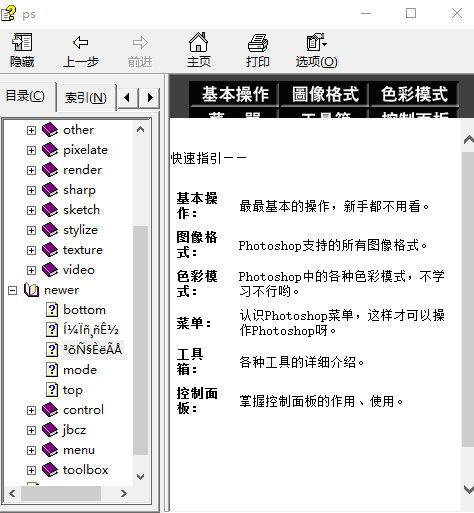Viewport: 474px width, 513px height.
Task: Expand the pixelate tree node
Action: tap(31, 150)
